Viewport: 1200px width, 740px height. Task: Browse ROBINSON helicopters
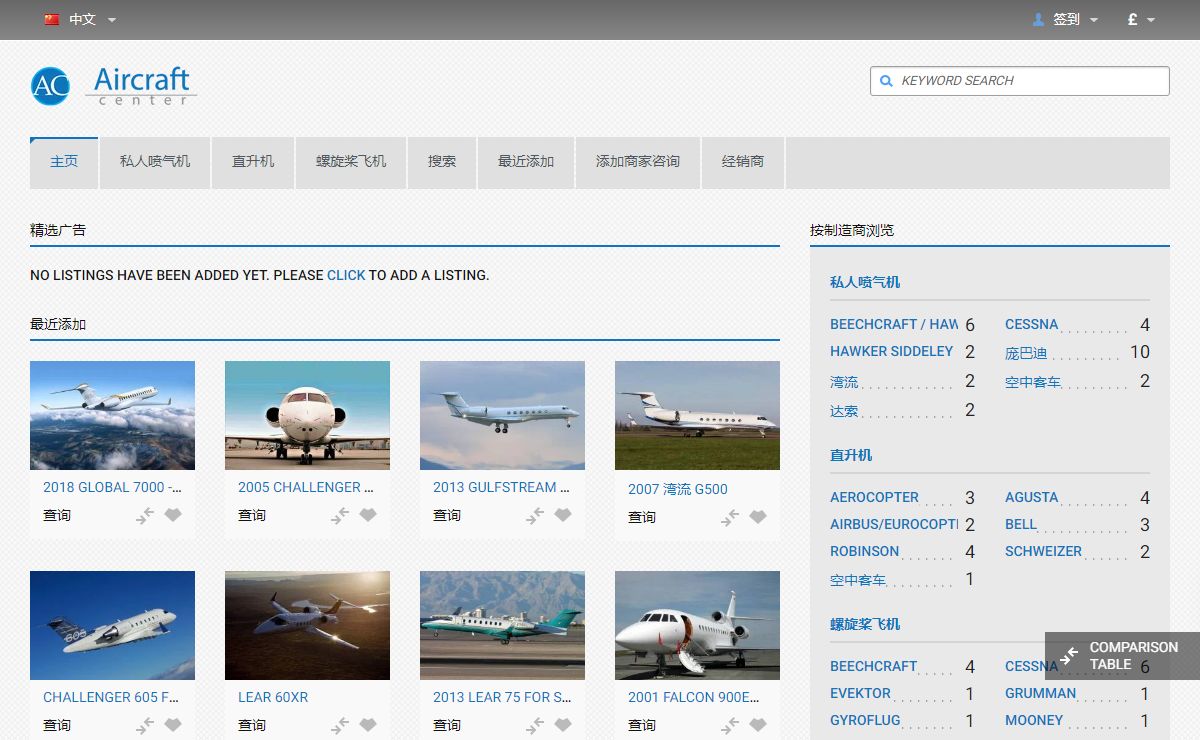pos(865,552)
